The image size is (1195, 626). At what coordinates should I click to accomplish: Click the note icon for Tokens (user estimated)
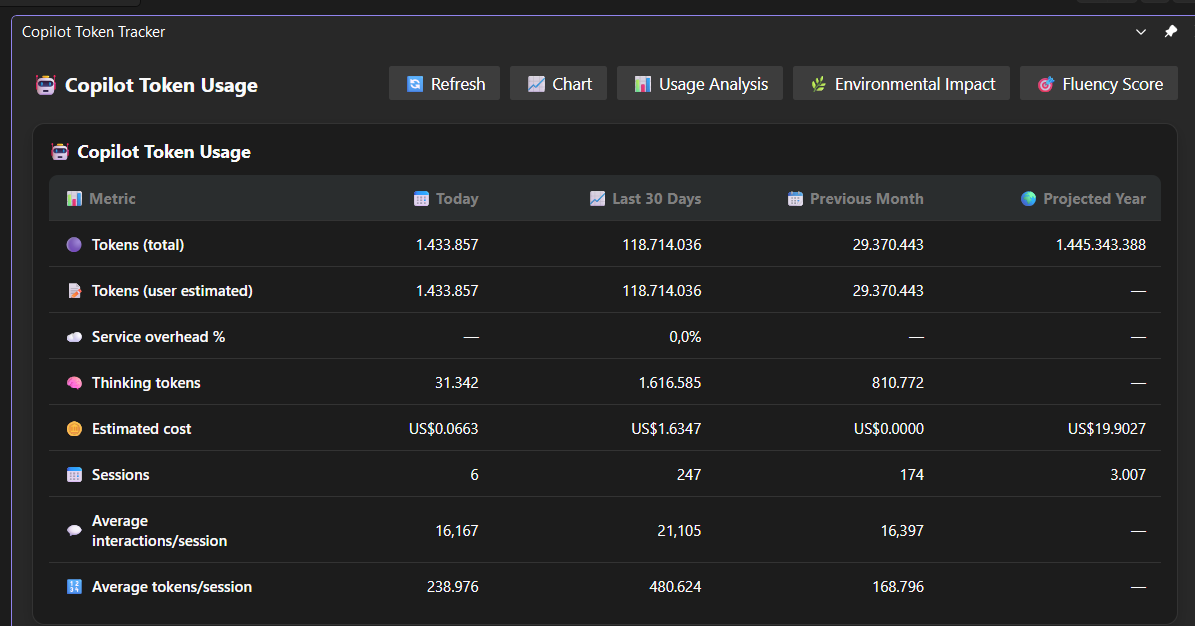point(74,291)
